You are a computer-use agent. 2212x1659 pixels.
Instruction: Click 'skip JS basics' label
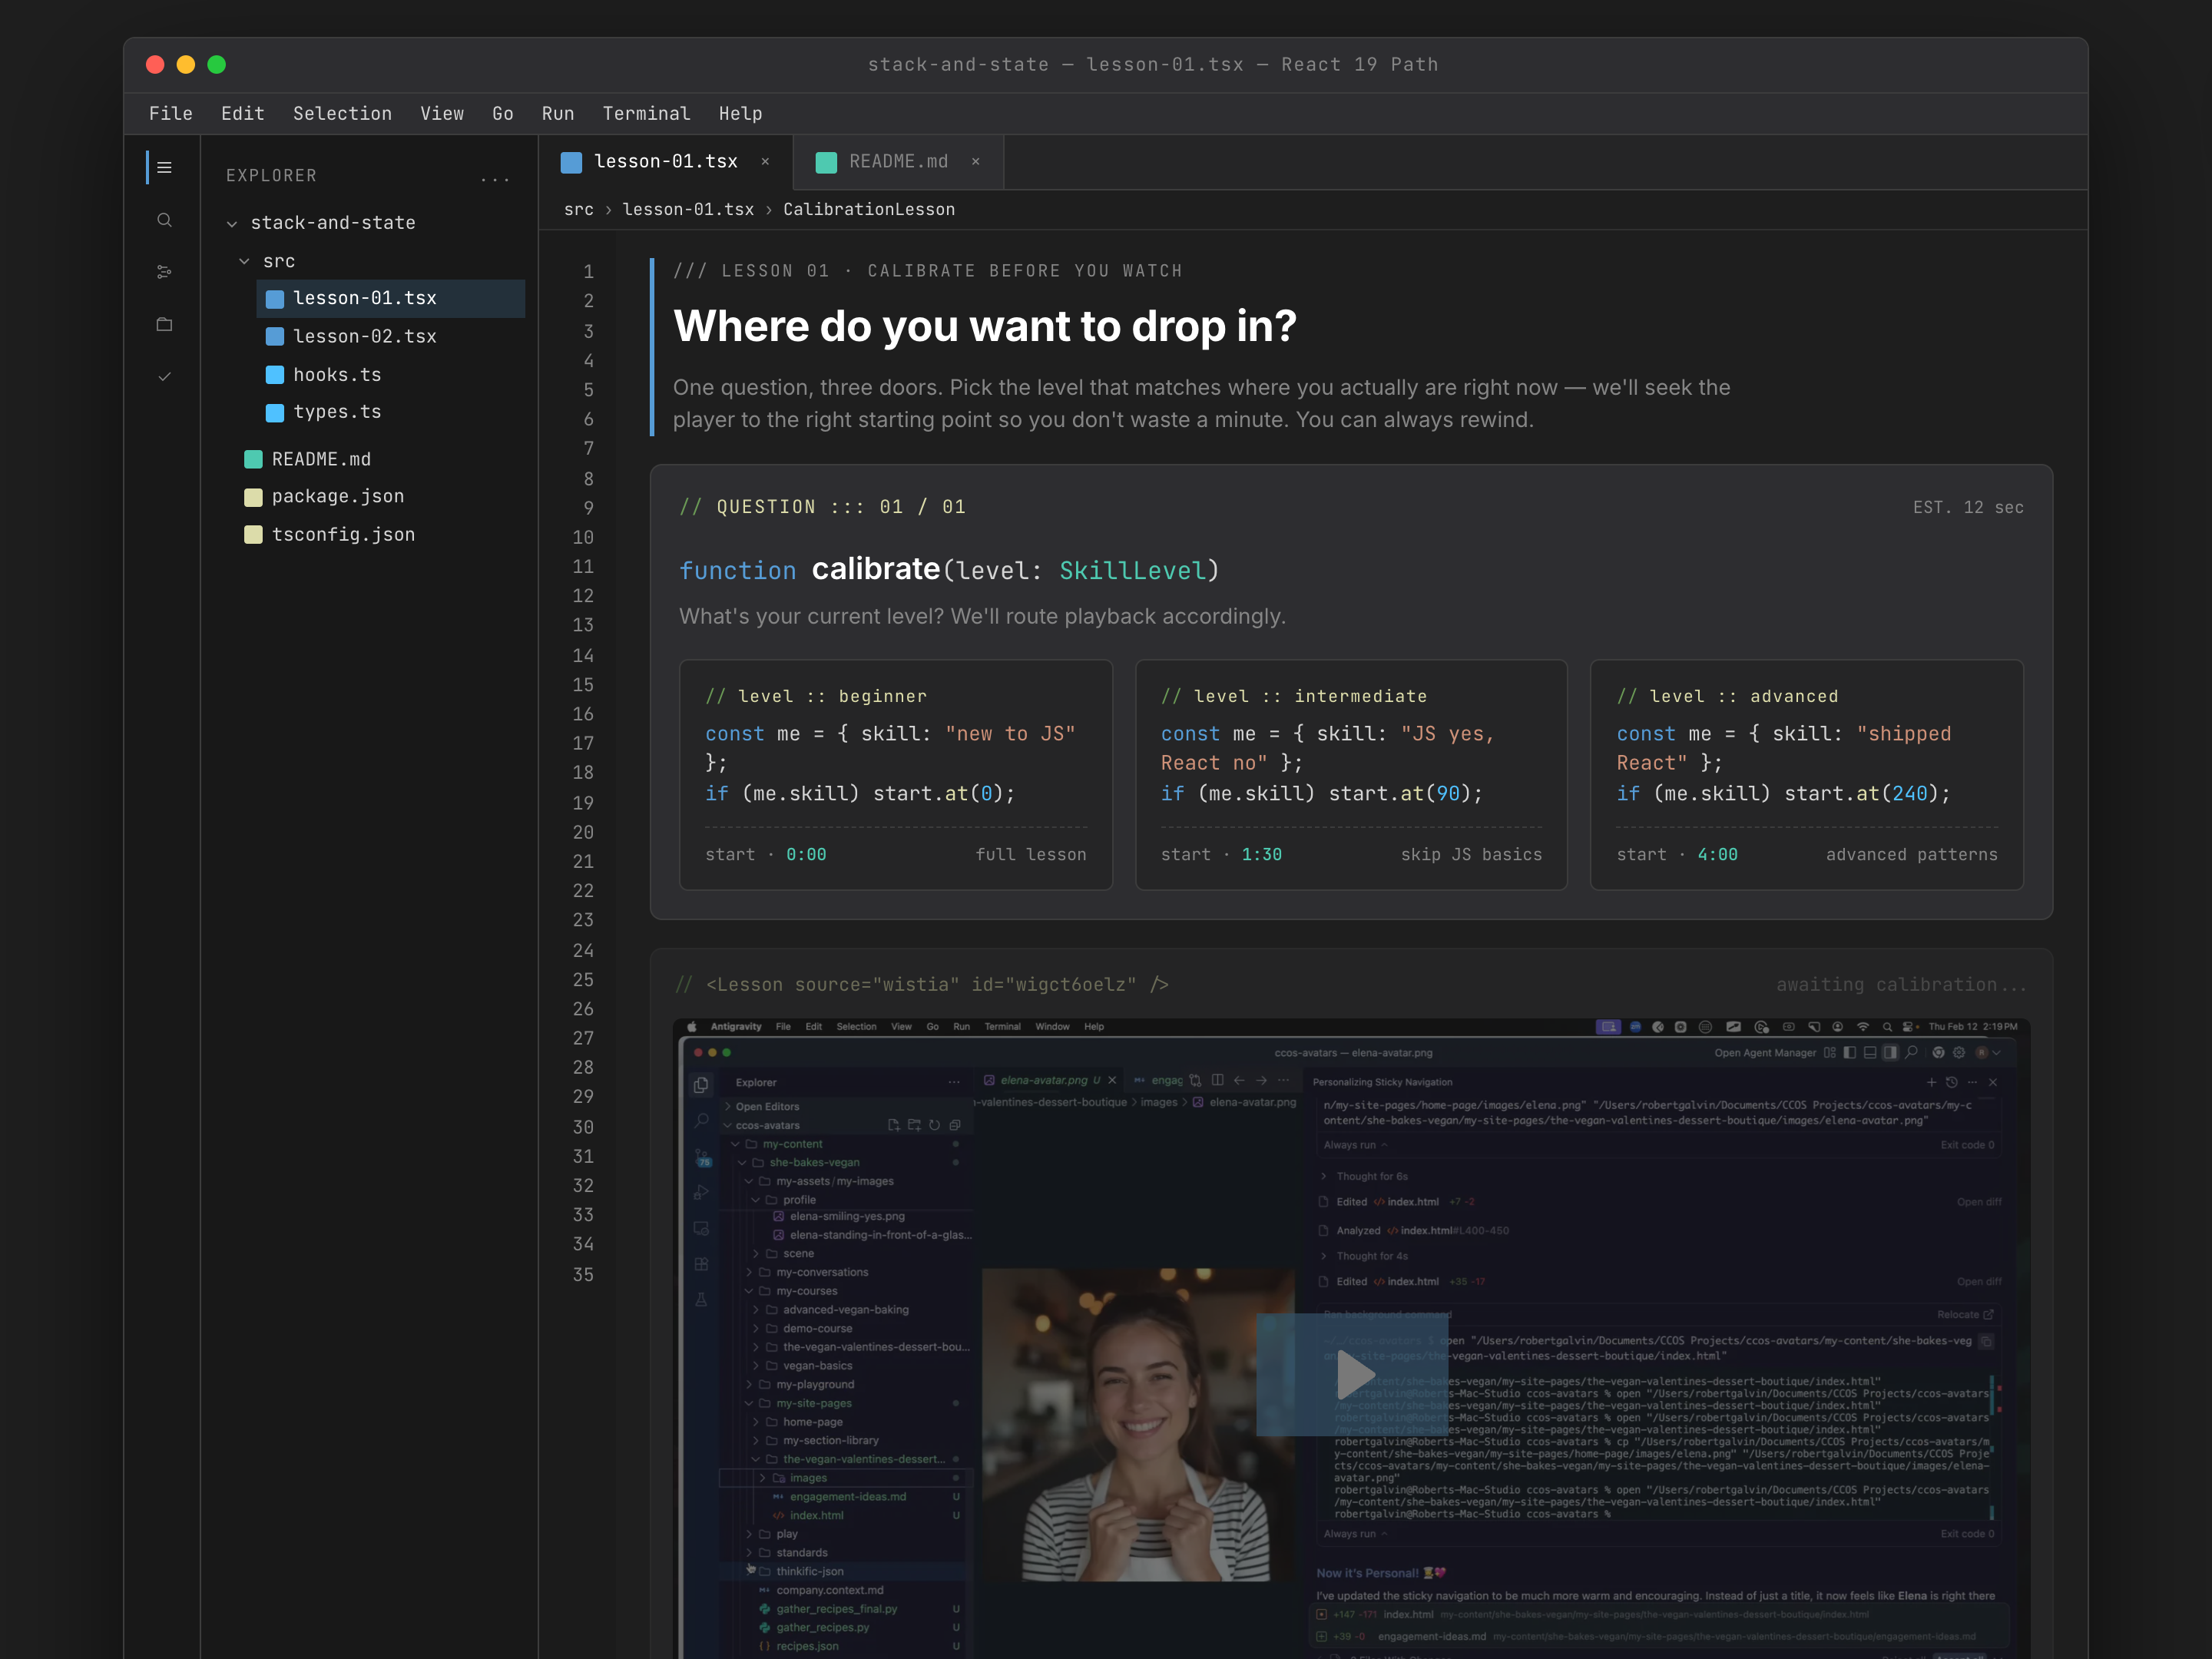coord(1471,856)
